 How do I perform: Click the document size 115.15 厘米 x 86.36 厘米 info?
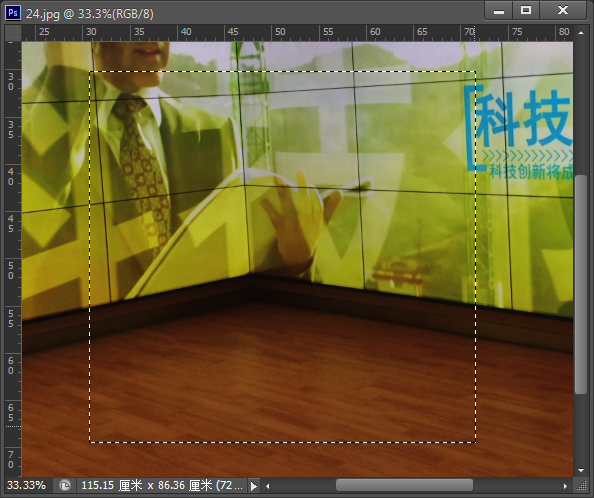(x=162, y=485)
